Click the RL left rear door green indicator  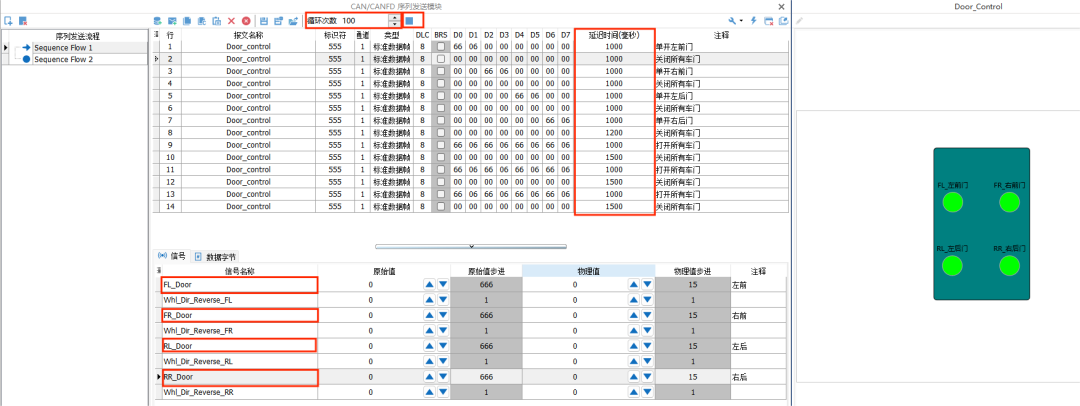[x=953, y=265]
